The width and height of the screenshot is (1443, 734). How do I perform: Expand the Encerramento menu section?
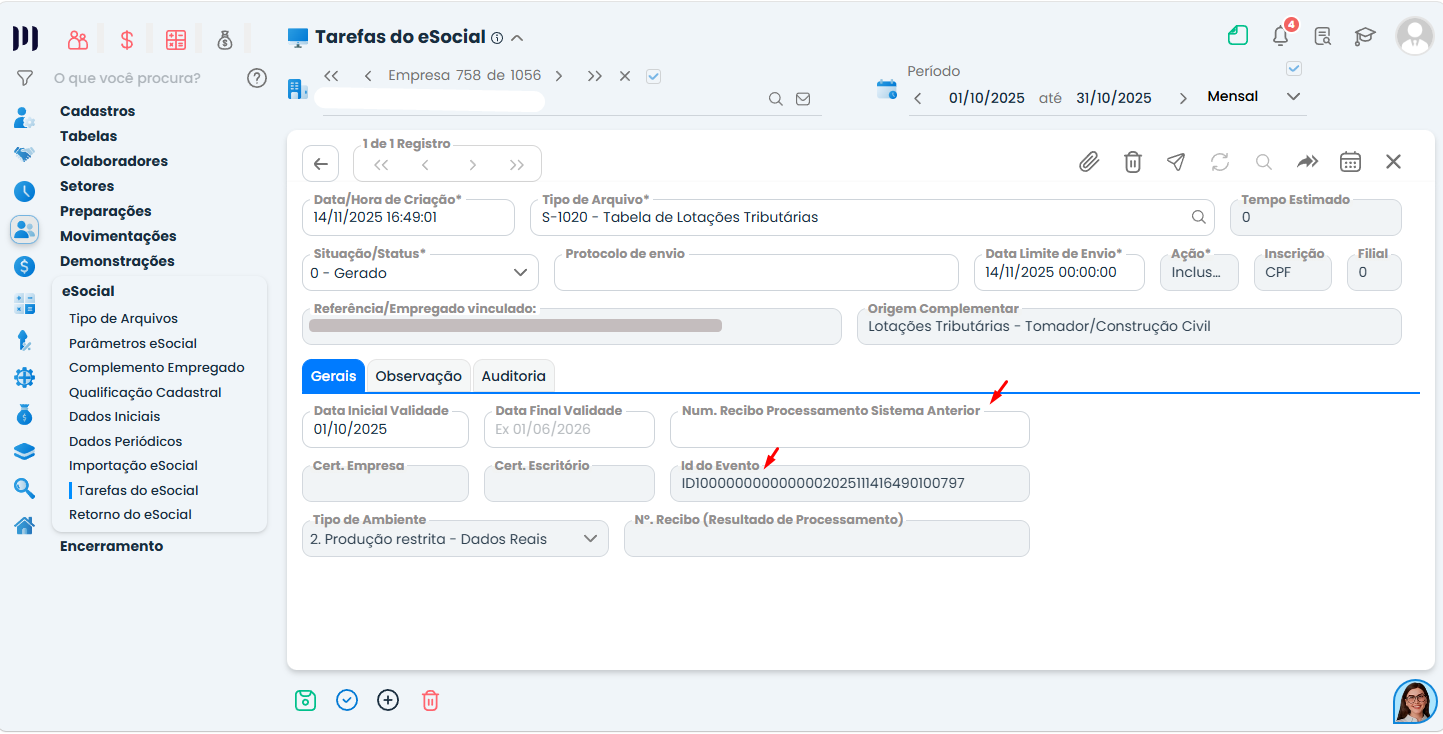(111, 546)
